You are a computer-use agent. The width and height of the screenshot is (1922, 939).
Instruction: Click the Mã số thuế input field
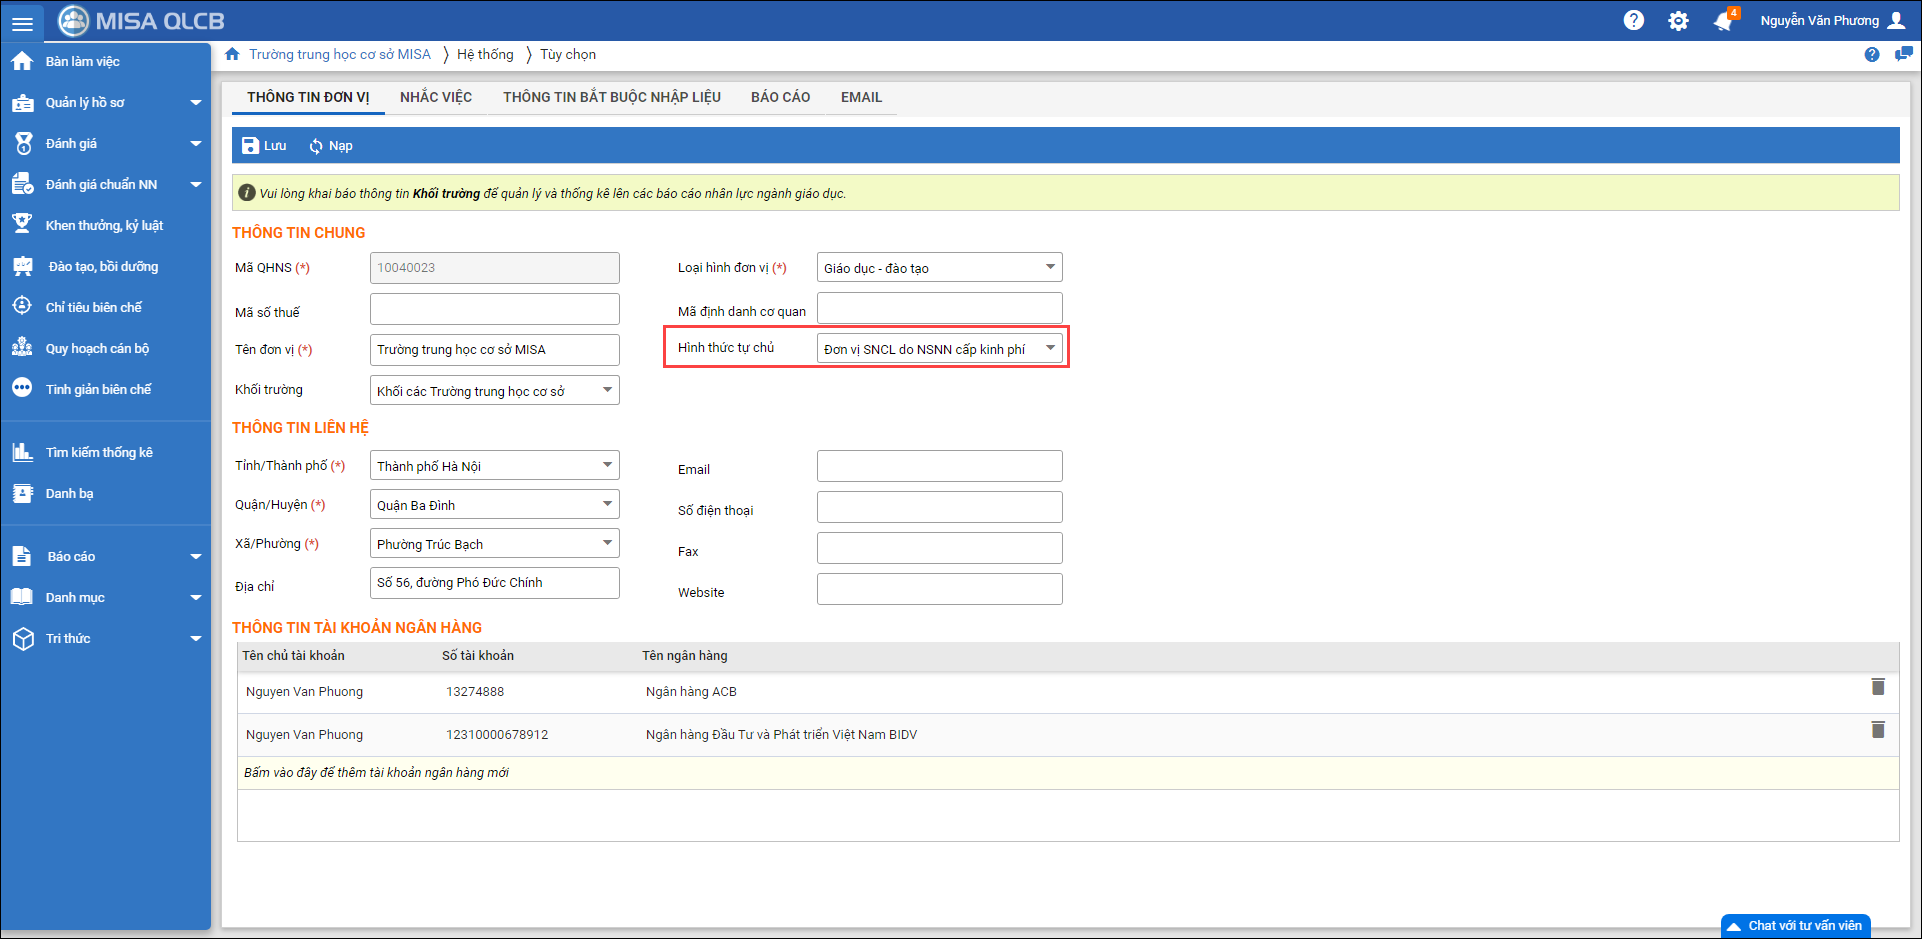point(494,309)
